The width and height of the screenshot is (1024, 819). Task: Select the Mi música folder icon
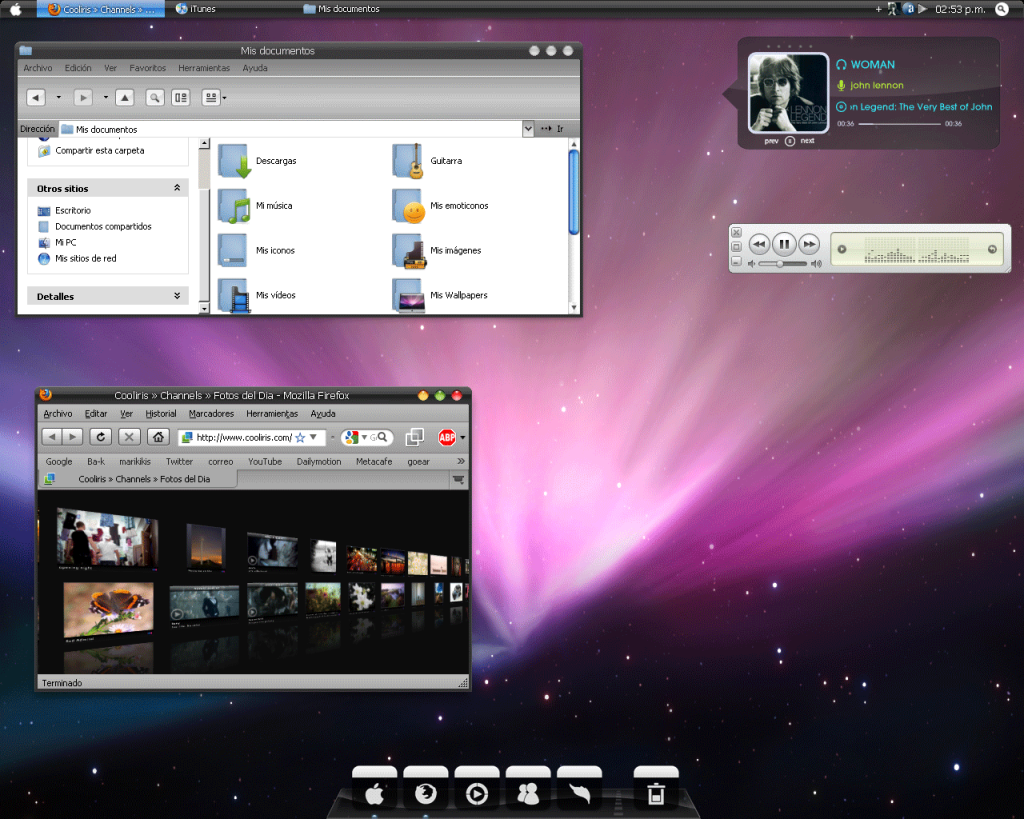click(234, 206)
